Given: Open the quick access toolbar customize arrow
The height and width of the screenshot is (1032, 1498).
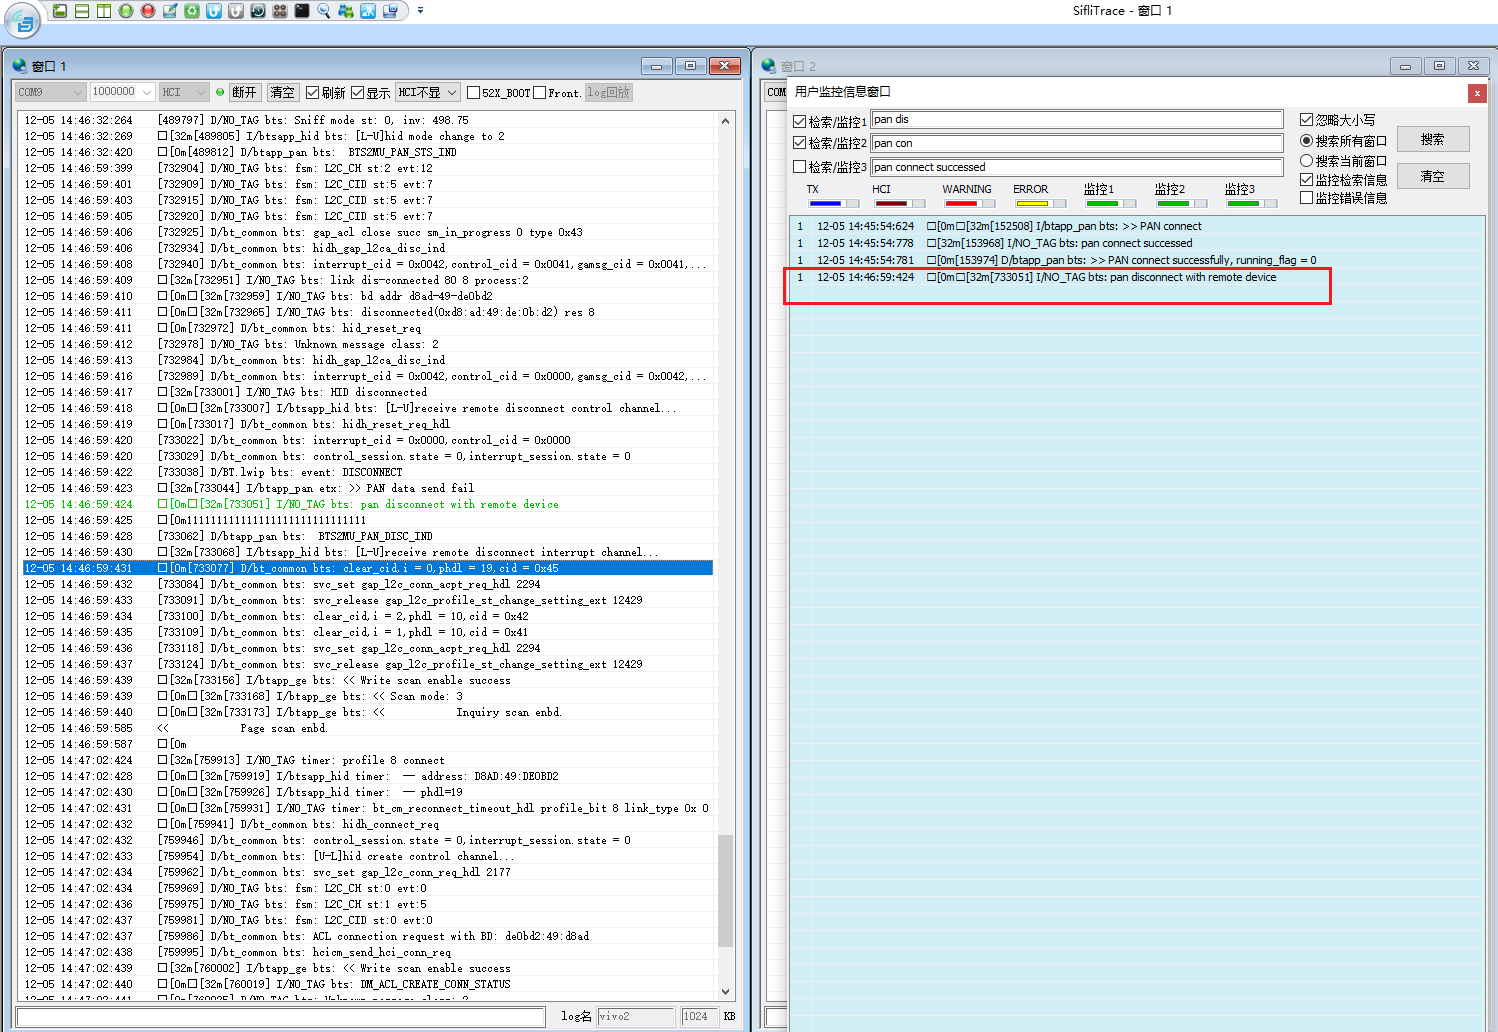Looking at the screenshot, I should [420, 11].
